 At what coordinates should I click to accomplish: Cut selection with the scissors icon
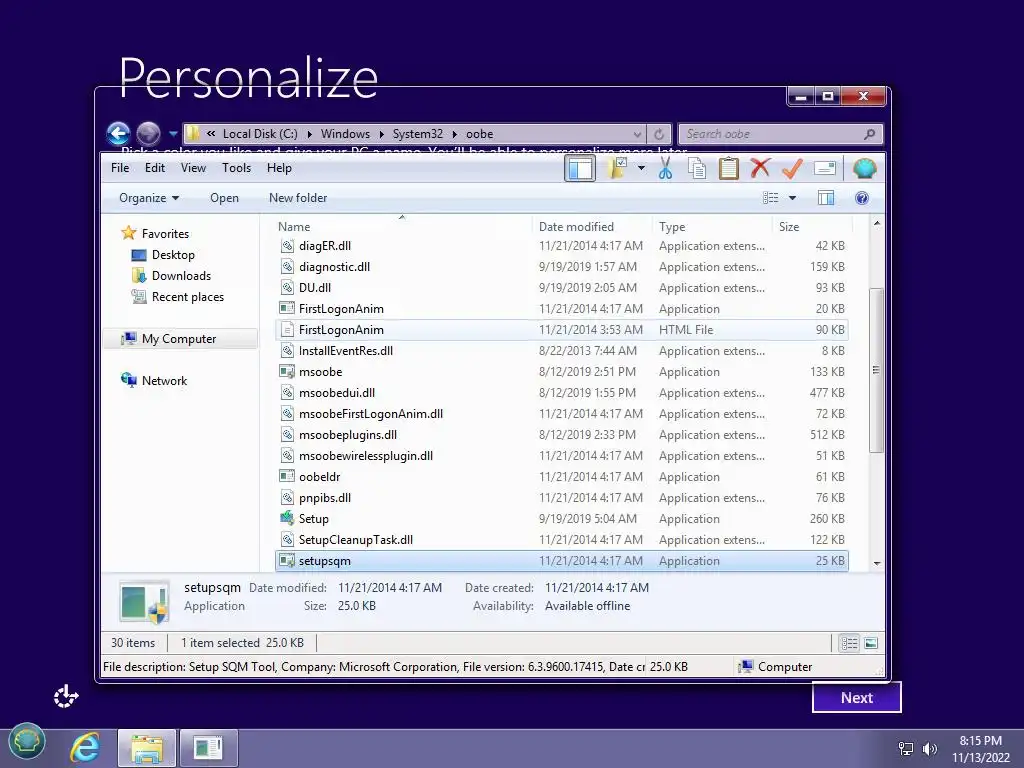tap(665, 168)
